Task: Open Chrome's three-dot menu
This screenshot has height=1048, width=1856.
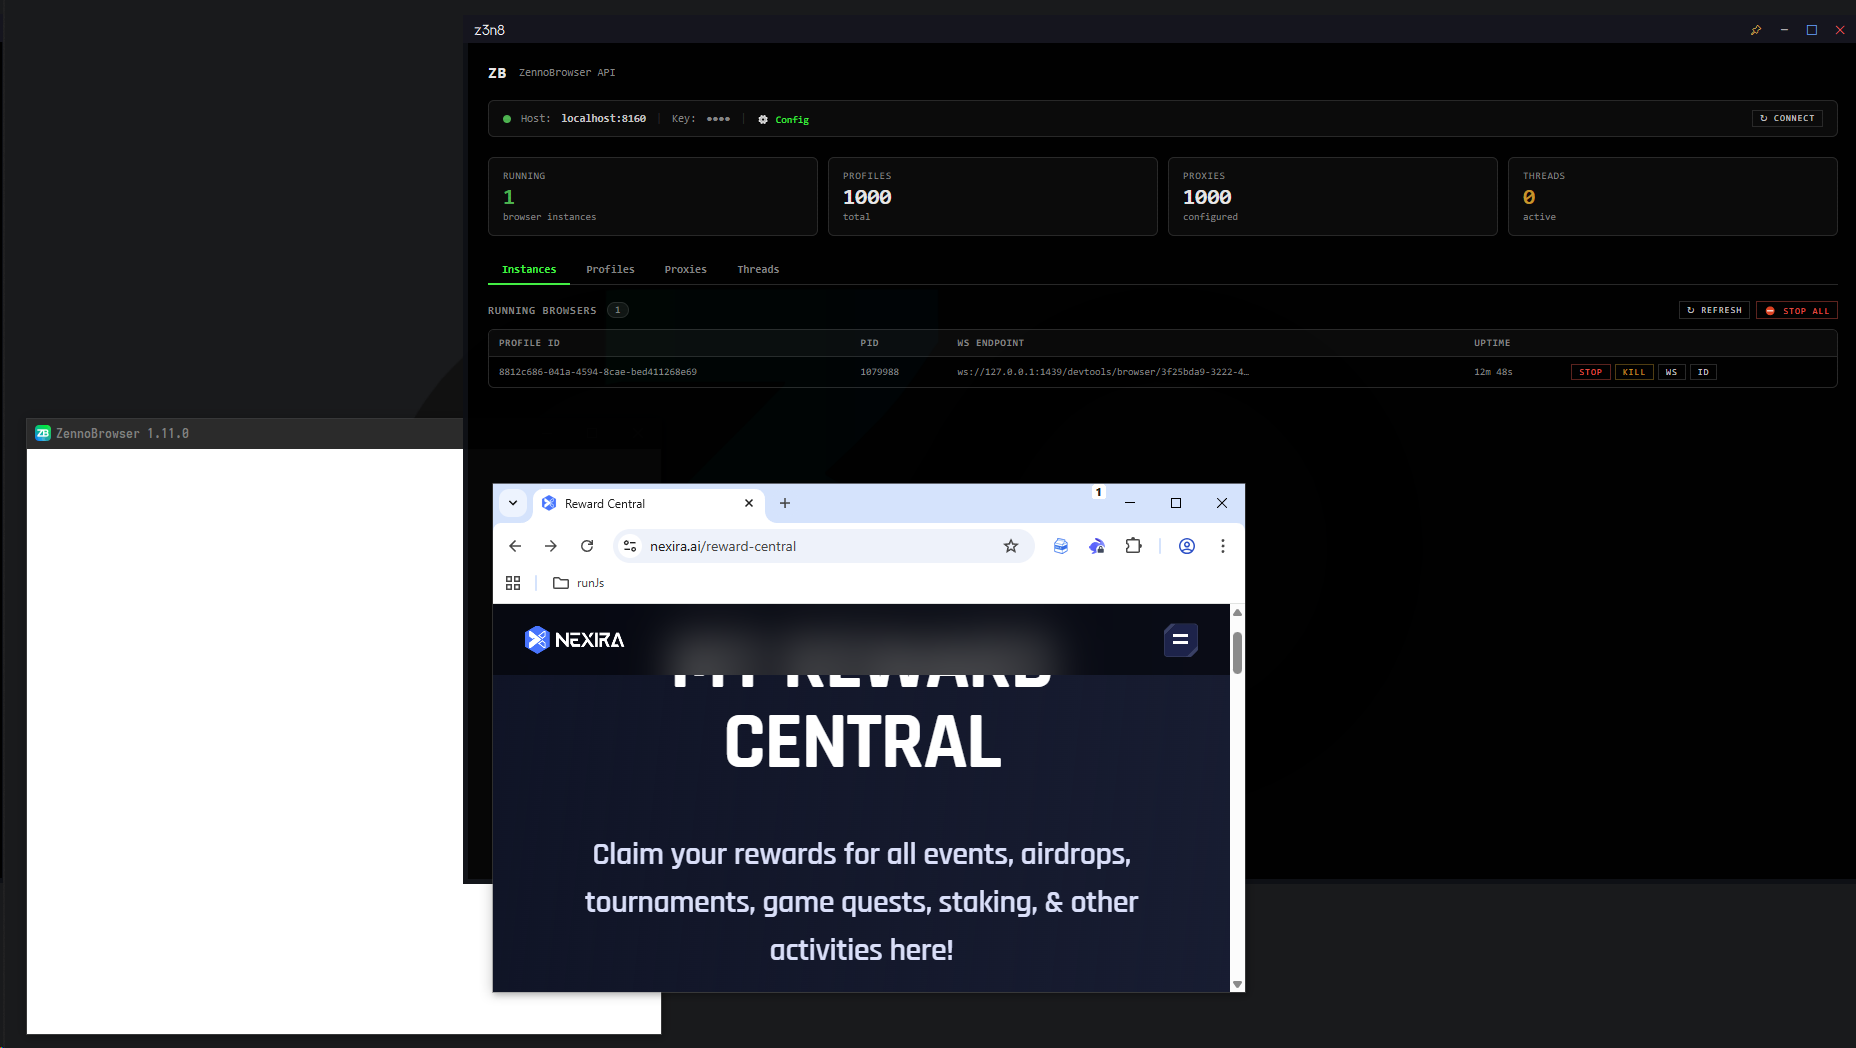Action: (1223, 546)
